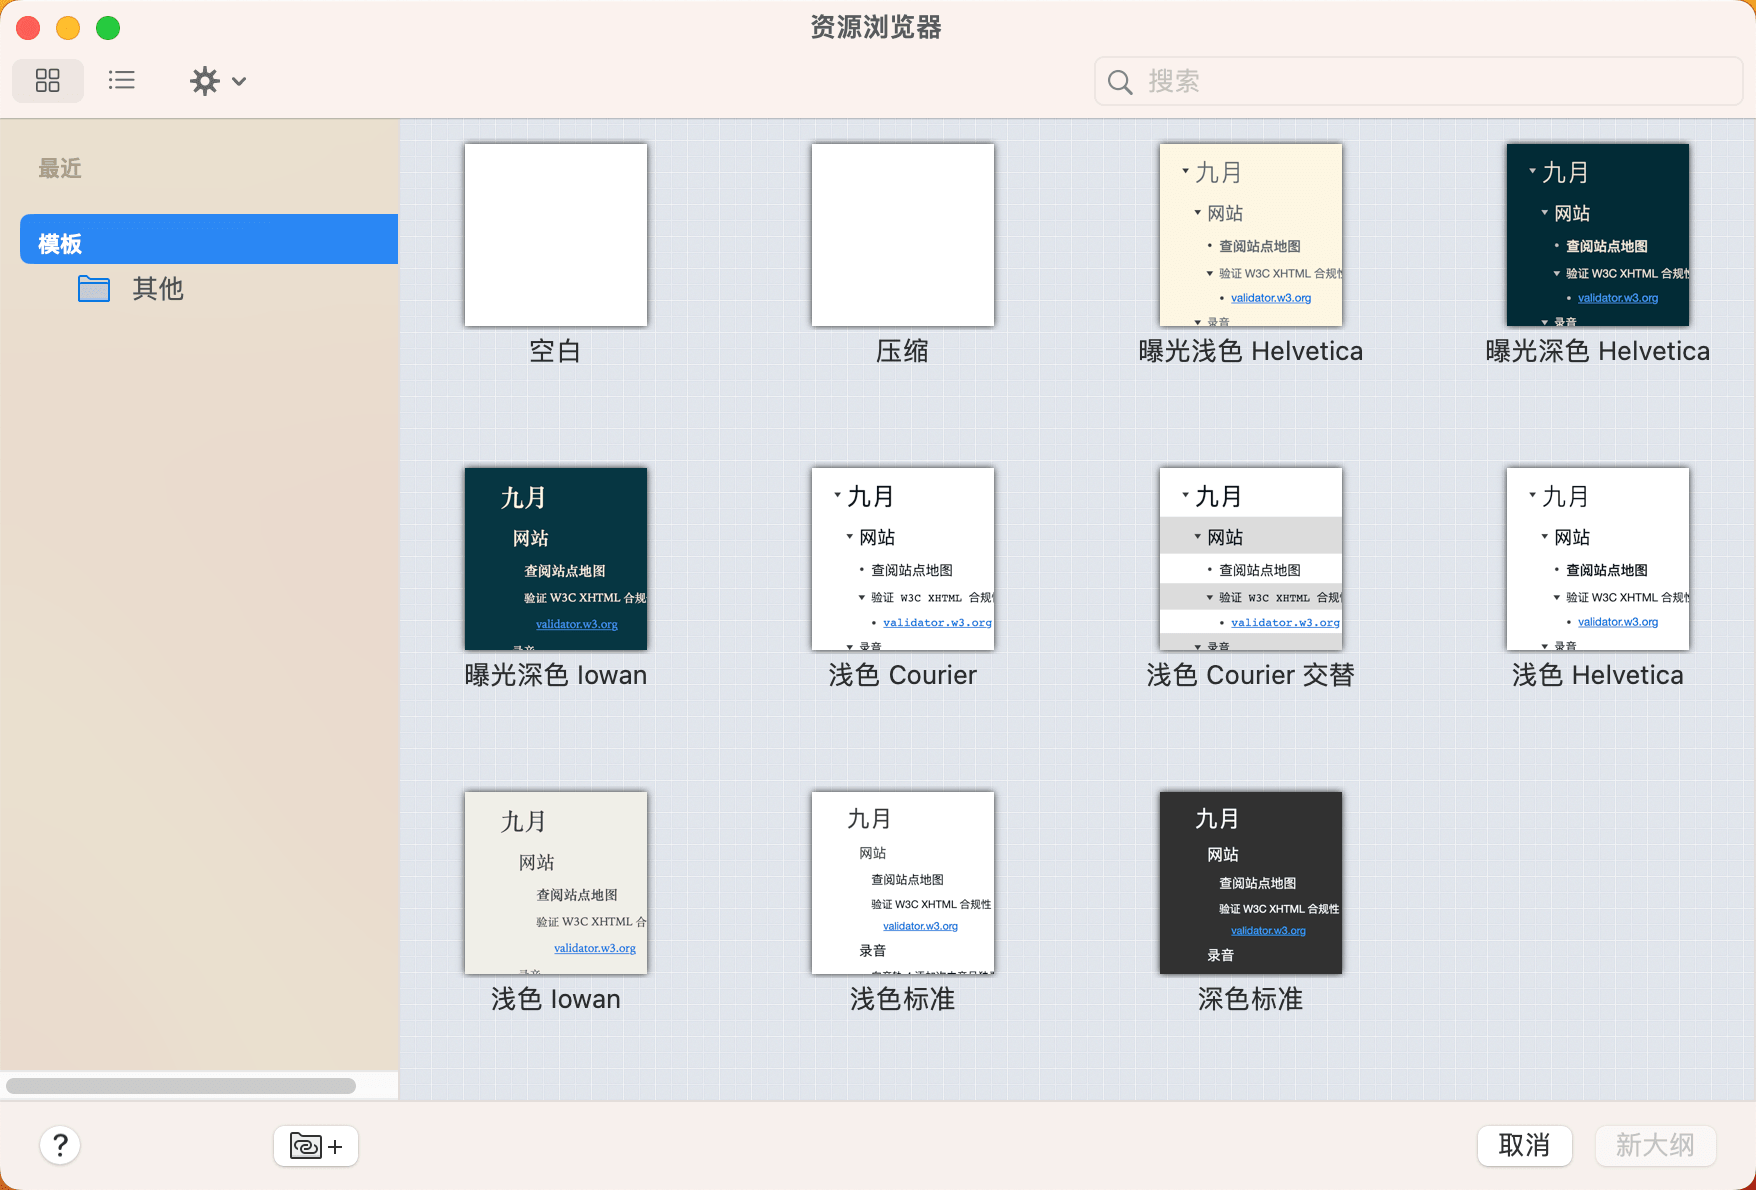This screenshot has height=1190, width=1756.
Task: Click the 浅色 Courier label
Action: (903, 675)
